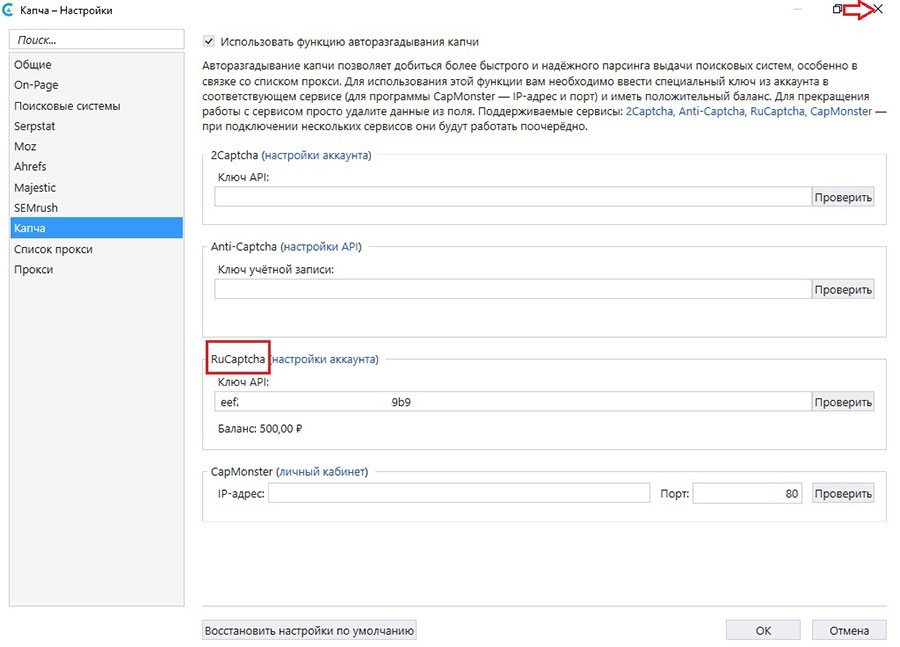Image resolution: width=900 pixels, height=647 pixels.
Task: Open the CapMonster личный кабинет link
Action: [323, 471]
